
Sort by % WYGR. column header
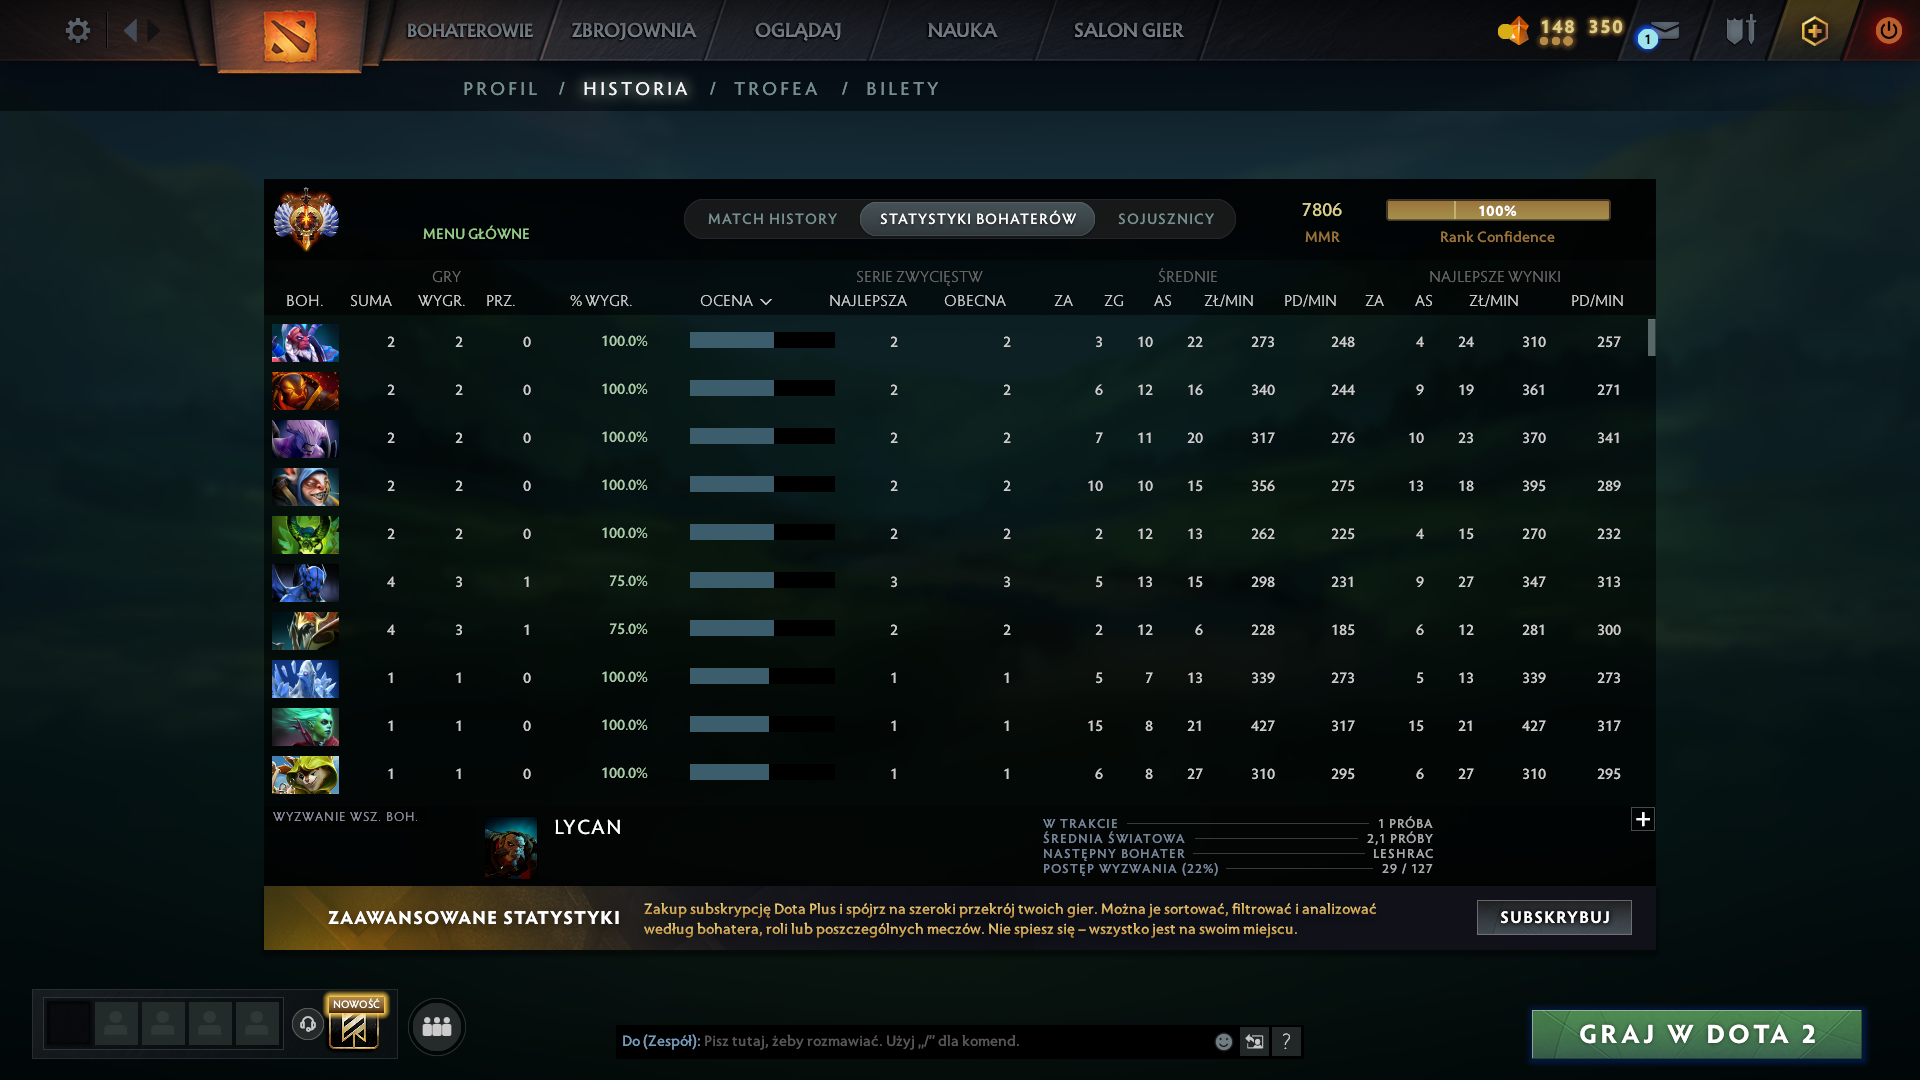[x=600, y=301]
